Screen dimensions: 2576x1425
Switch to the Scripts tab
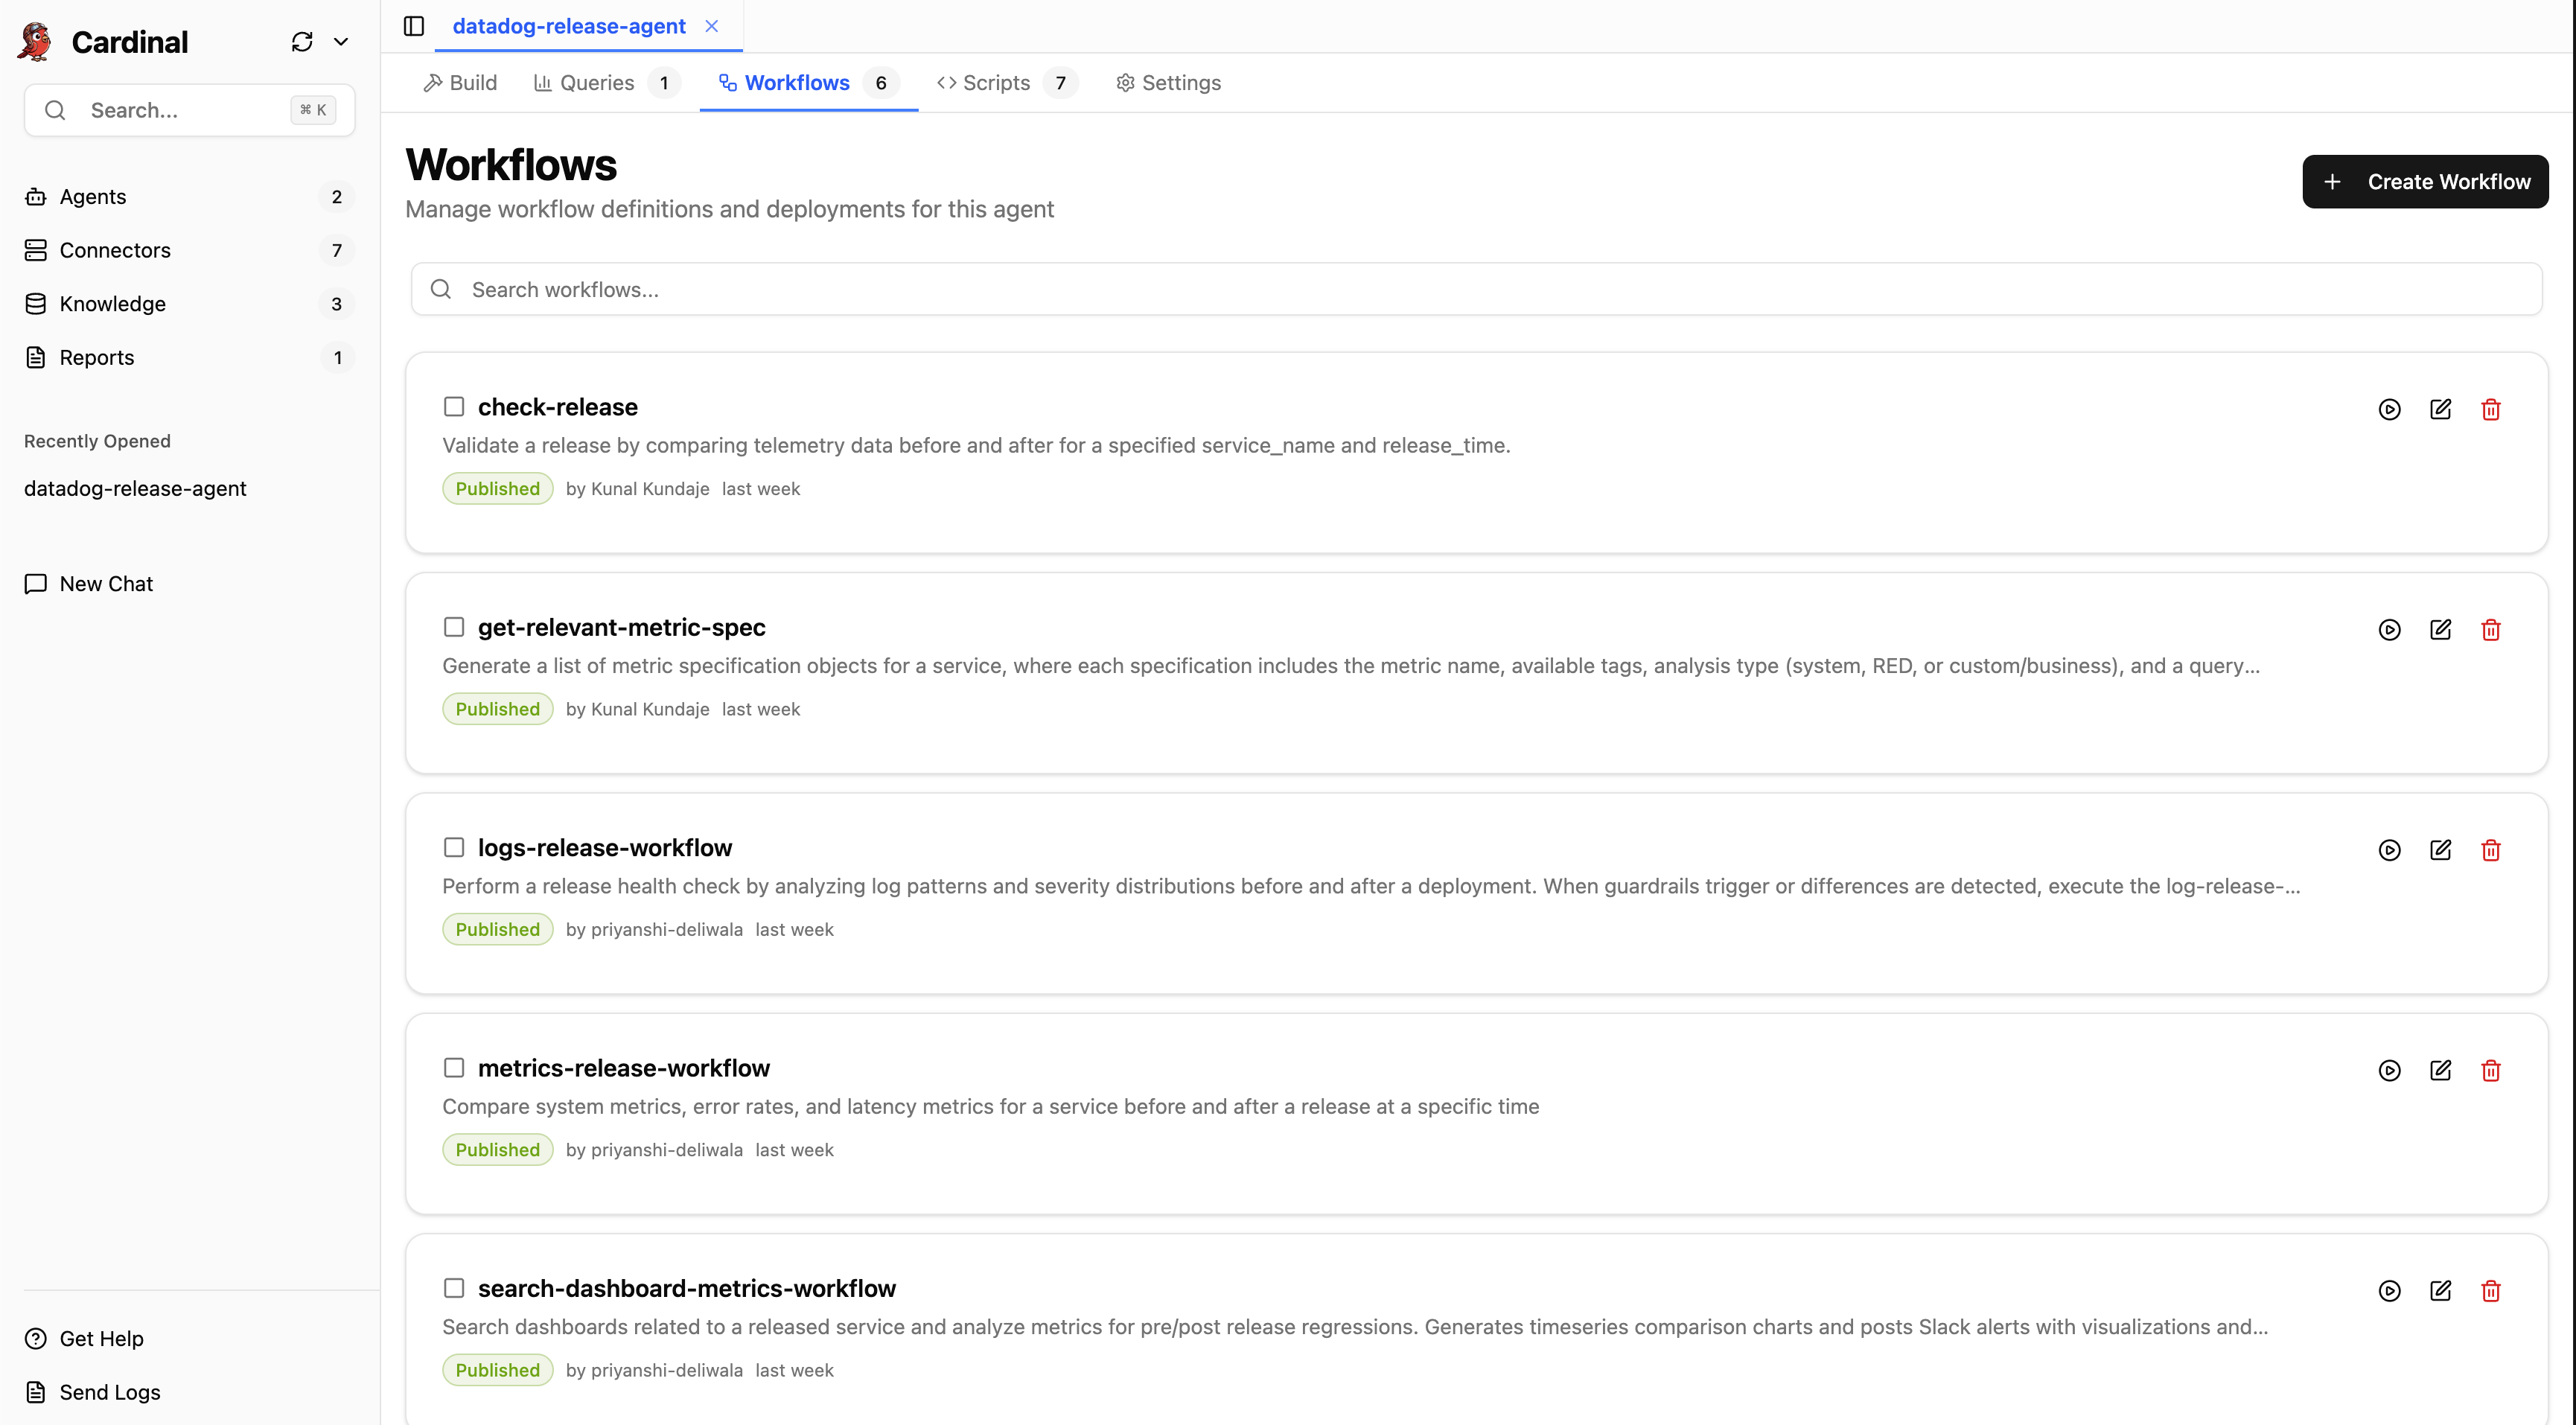tap(996, 82)
